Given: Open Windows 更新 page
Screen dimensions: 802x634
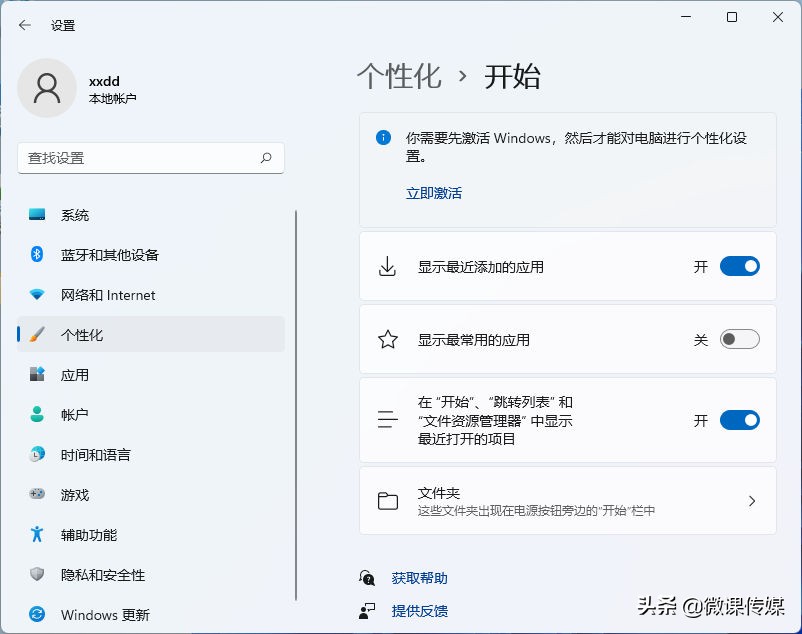Looking at the screenshot, I should (151, 614).
